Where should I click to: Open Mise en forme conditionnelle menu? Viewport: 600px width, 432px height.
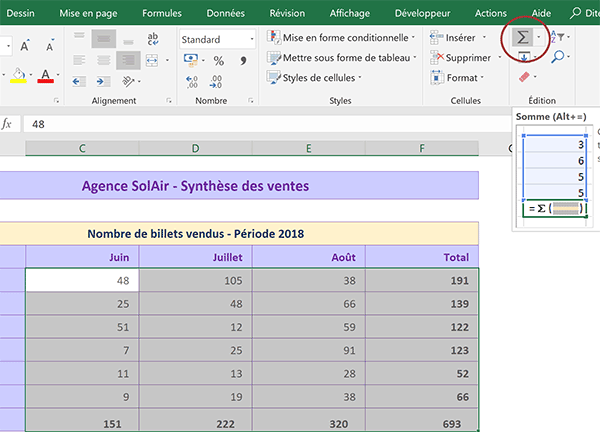click(341, 37)
